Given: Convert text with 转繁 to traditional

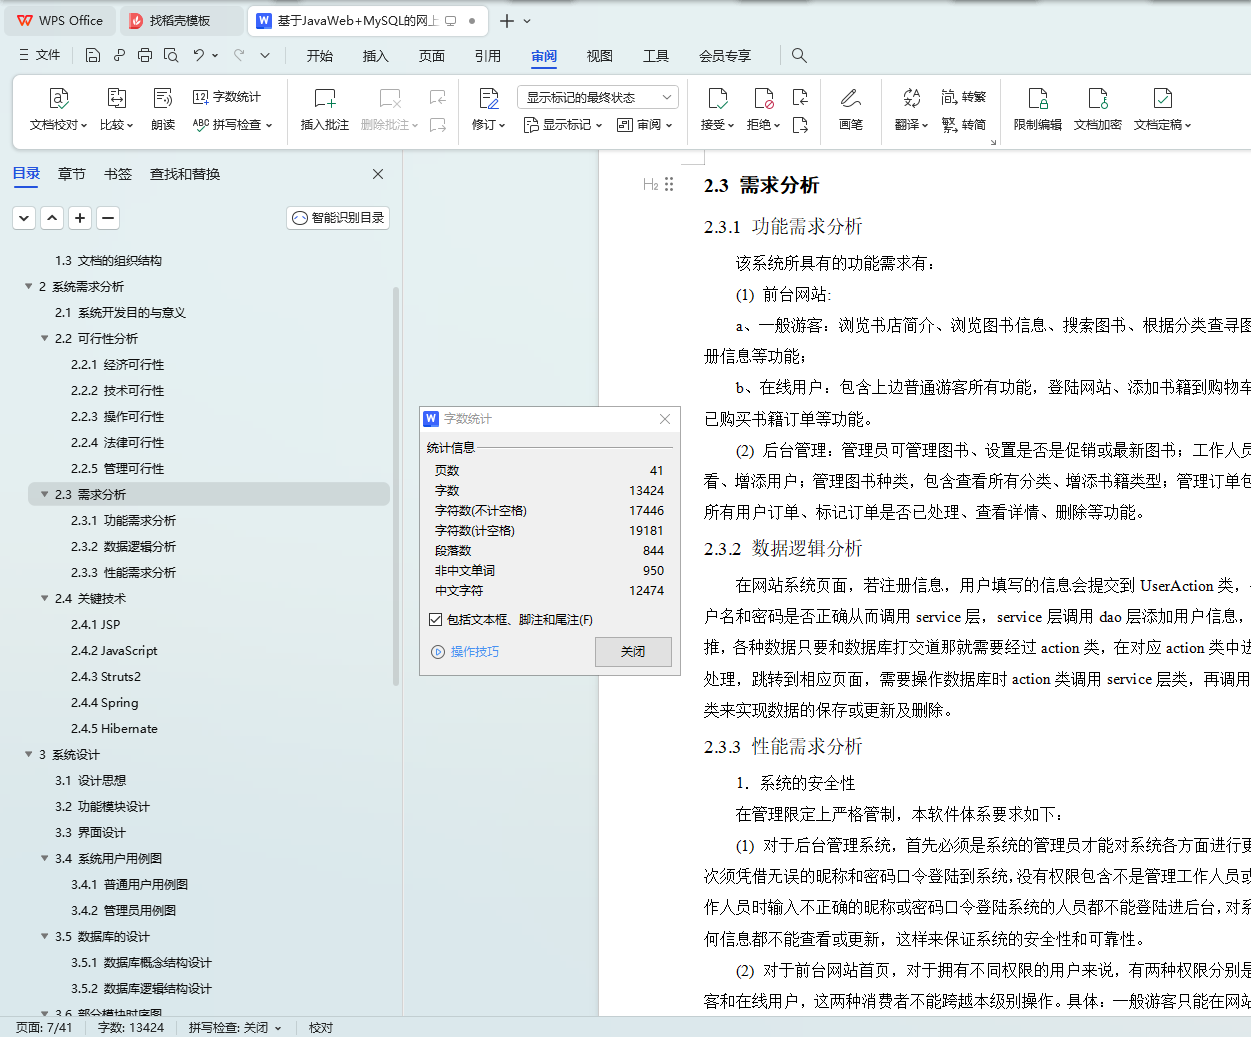Looking at the screenshot, I should [964, 97].
